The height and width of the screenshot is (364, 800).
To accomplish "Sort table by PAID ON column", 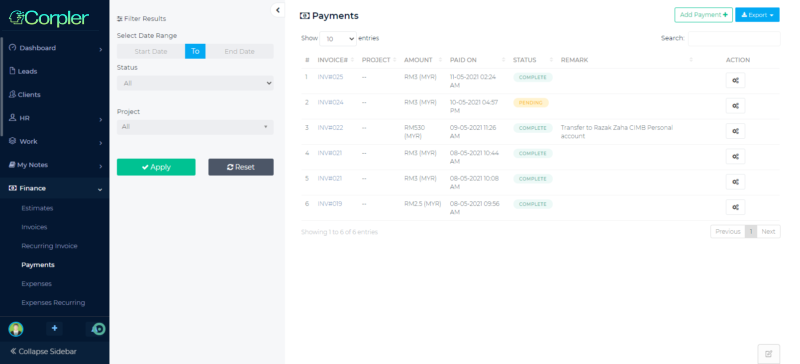I will [x=476, y=60].
